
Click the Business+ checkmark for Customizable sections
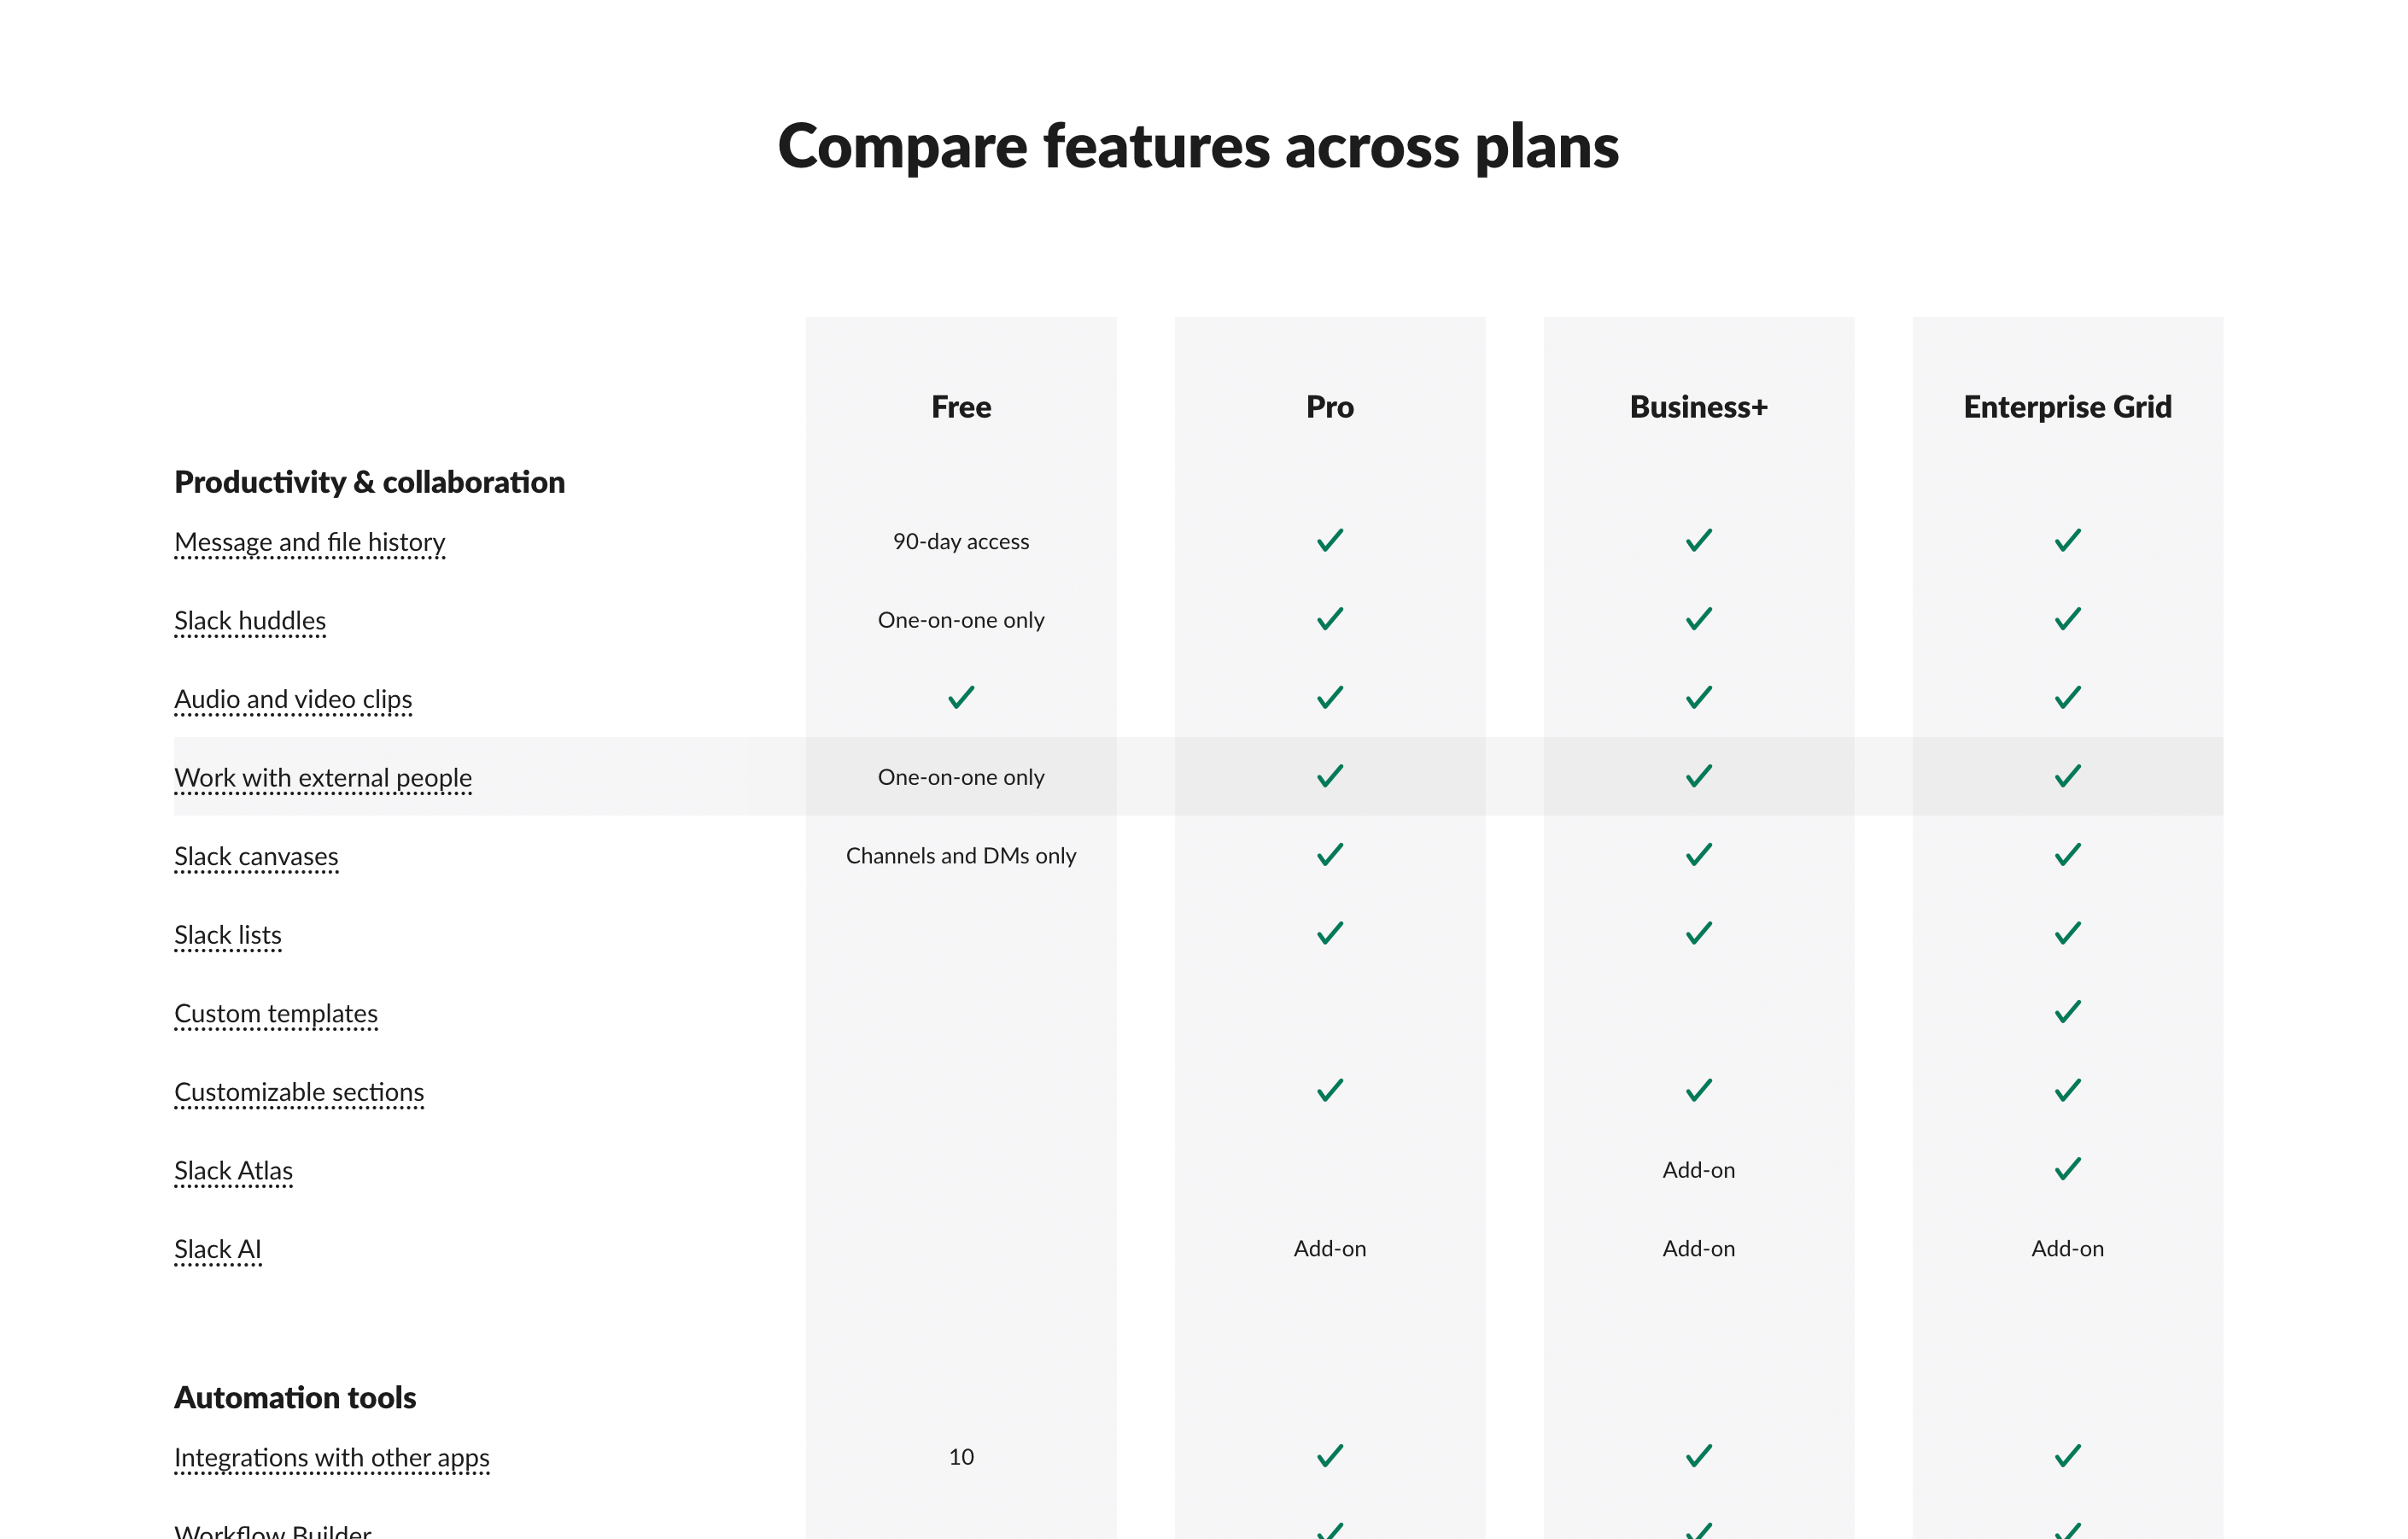pos(1698,1091)
